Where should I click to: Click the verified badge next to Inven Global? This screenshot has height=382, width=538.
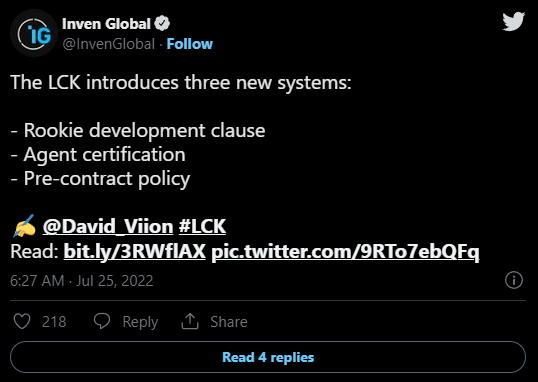[162, 24]
